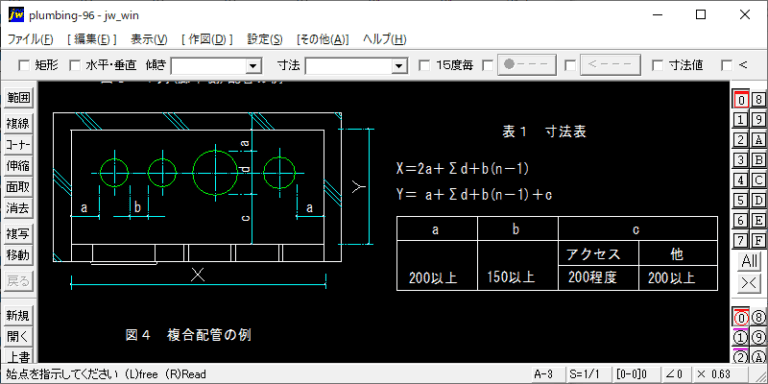The width and height of the screenshot is (768, 384).
Task: Activate the 移動 move tool
Action: tap(19, 255)
